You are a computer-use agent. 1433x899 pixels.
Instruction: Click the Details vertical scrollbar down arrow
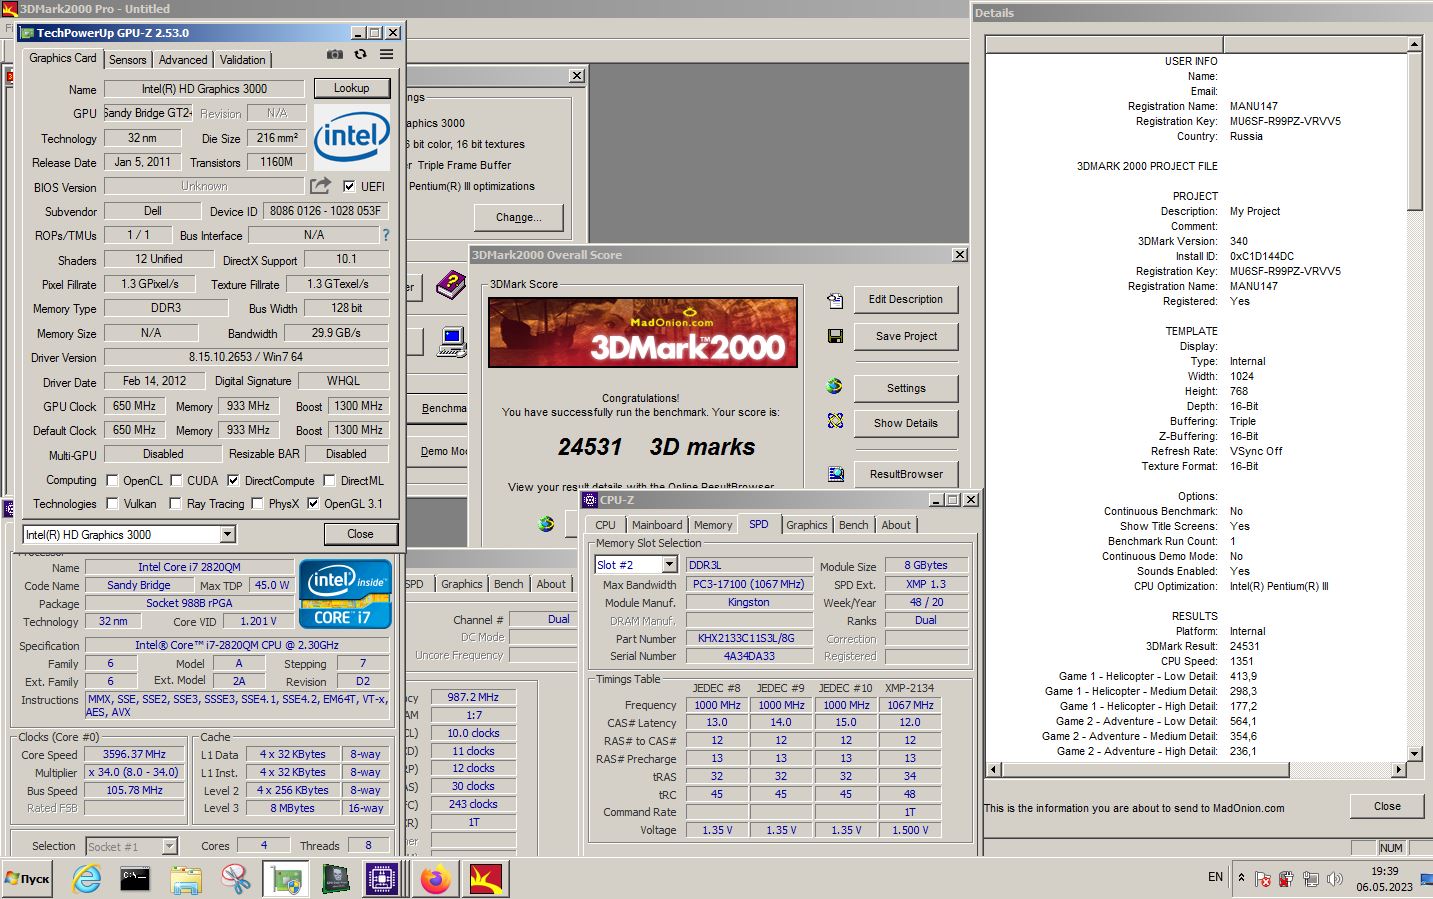point(1414,754)
